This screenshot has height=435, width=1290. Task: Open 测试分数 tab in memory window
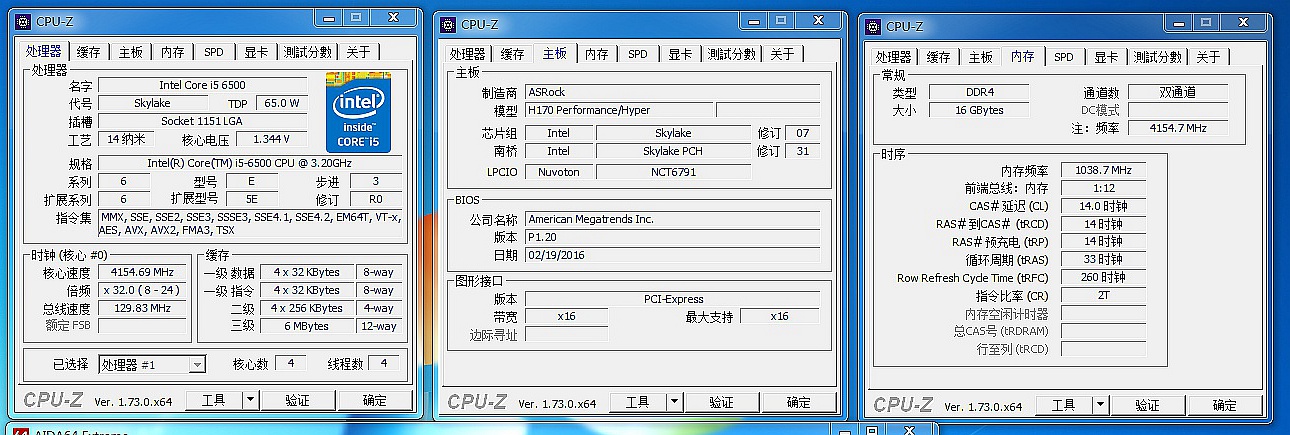point(1157,57)
